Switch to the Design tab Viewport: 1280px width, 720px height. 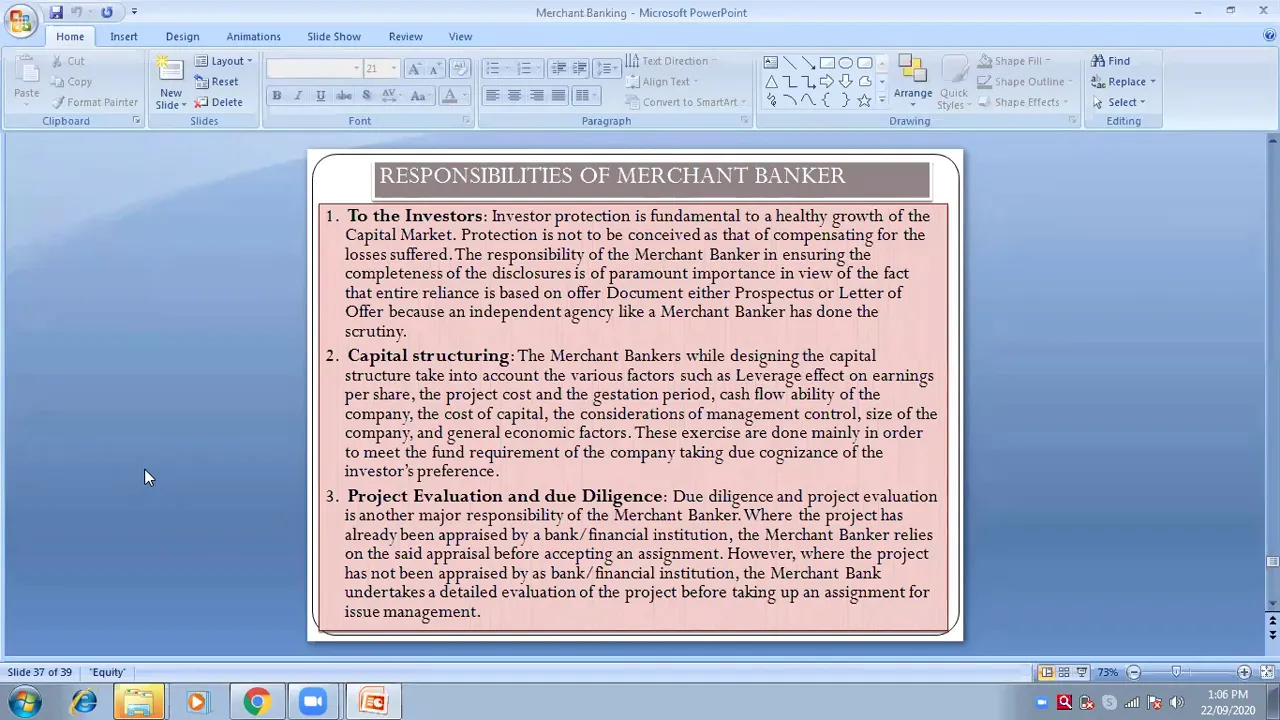pyautogui.click(x=182, y=36)
